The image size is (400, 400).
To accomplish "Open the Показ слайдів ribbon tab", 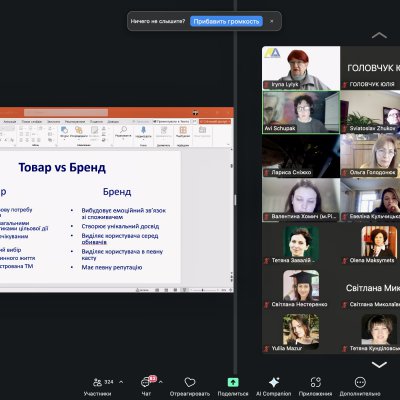I will tap(32, 121).
